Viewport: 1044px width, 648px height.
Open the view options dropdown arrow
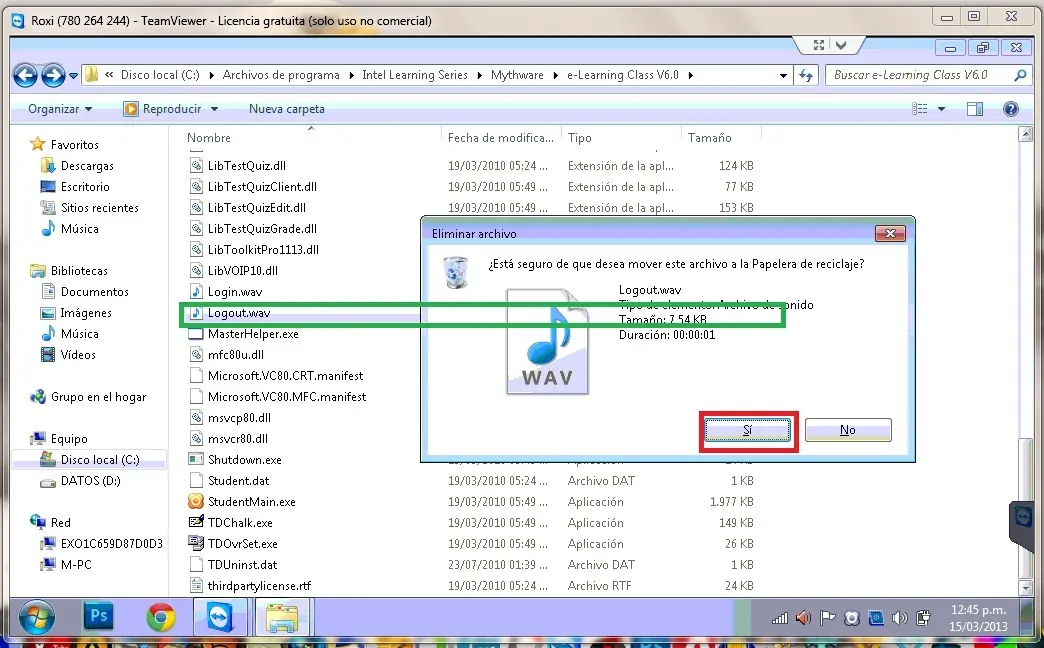click(941, 109)
